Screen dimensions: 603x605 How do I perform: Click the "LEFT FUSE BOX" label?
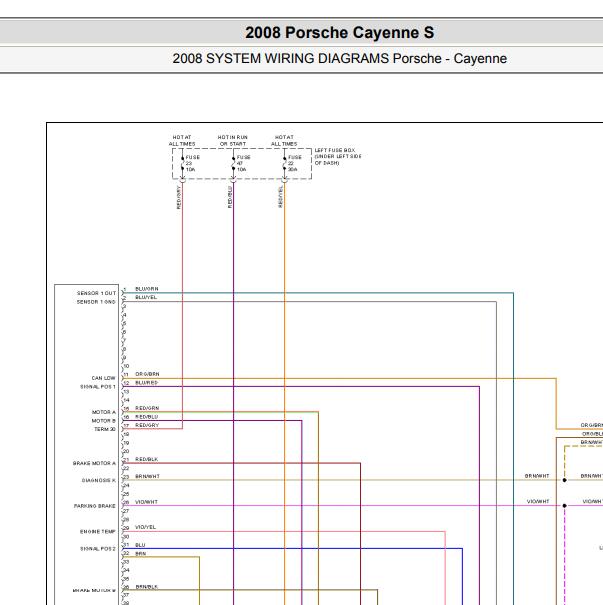[x=335, y=150]
